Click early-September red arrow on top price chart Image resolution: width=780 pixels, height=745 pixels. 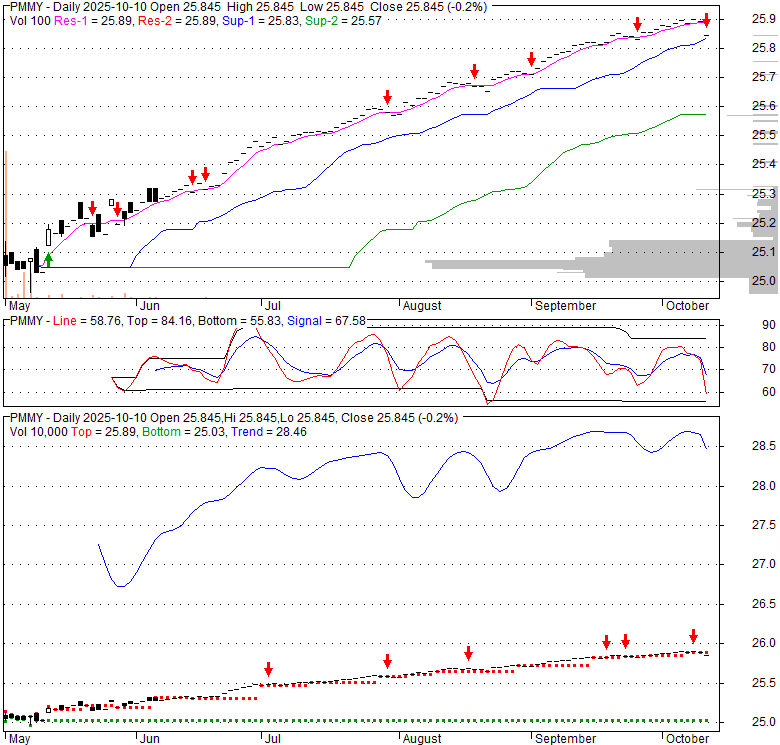coord(531,59)
